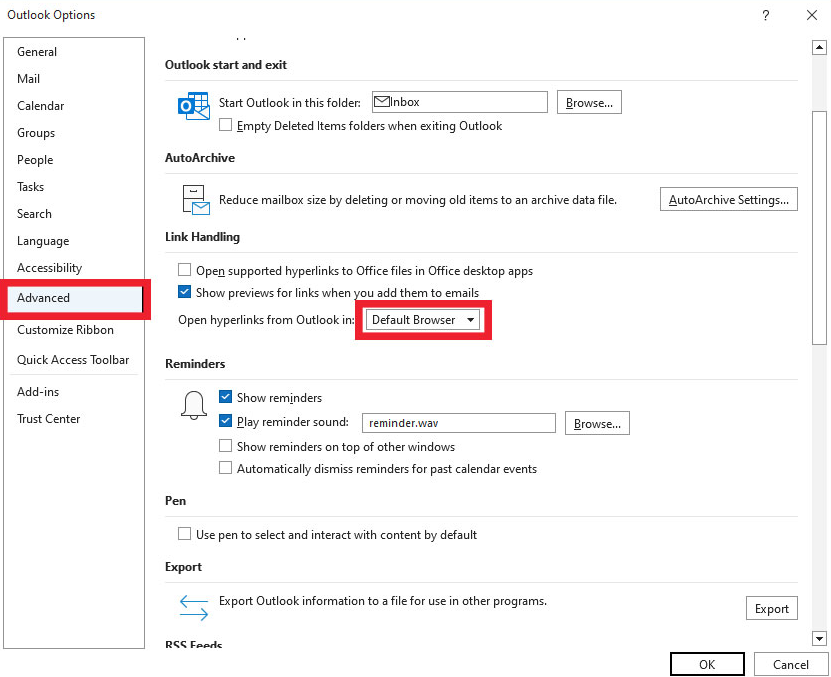The image size is (831, 677).
Task: Click the export arrows icon
Action: point(193,608)
